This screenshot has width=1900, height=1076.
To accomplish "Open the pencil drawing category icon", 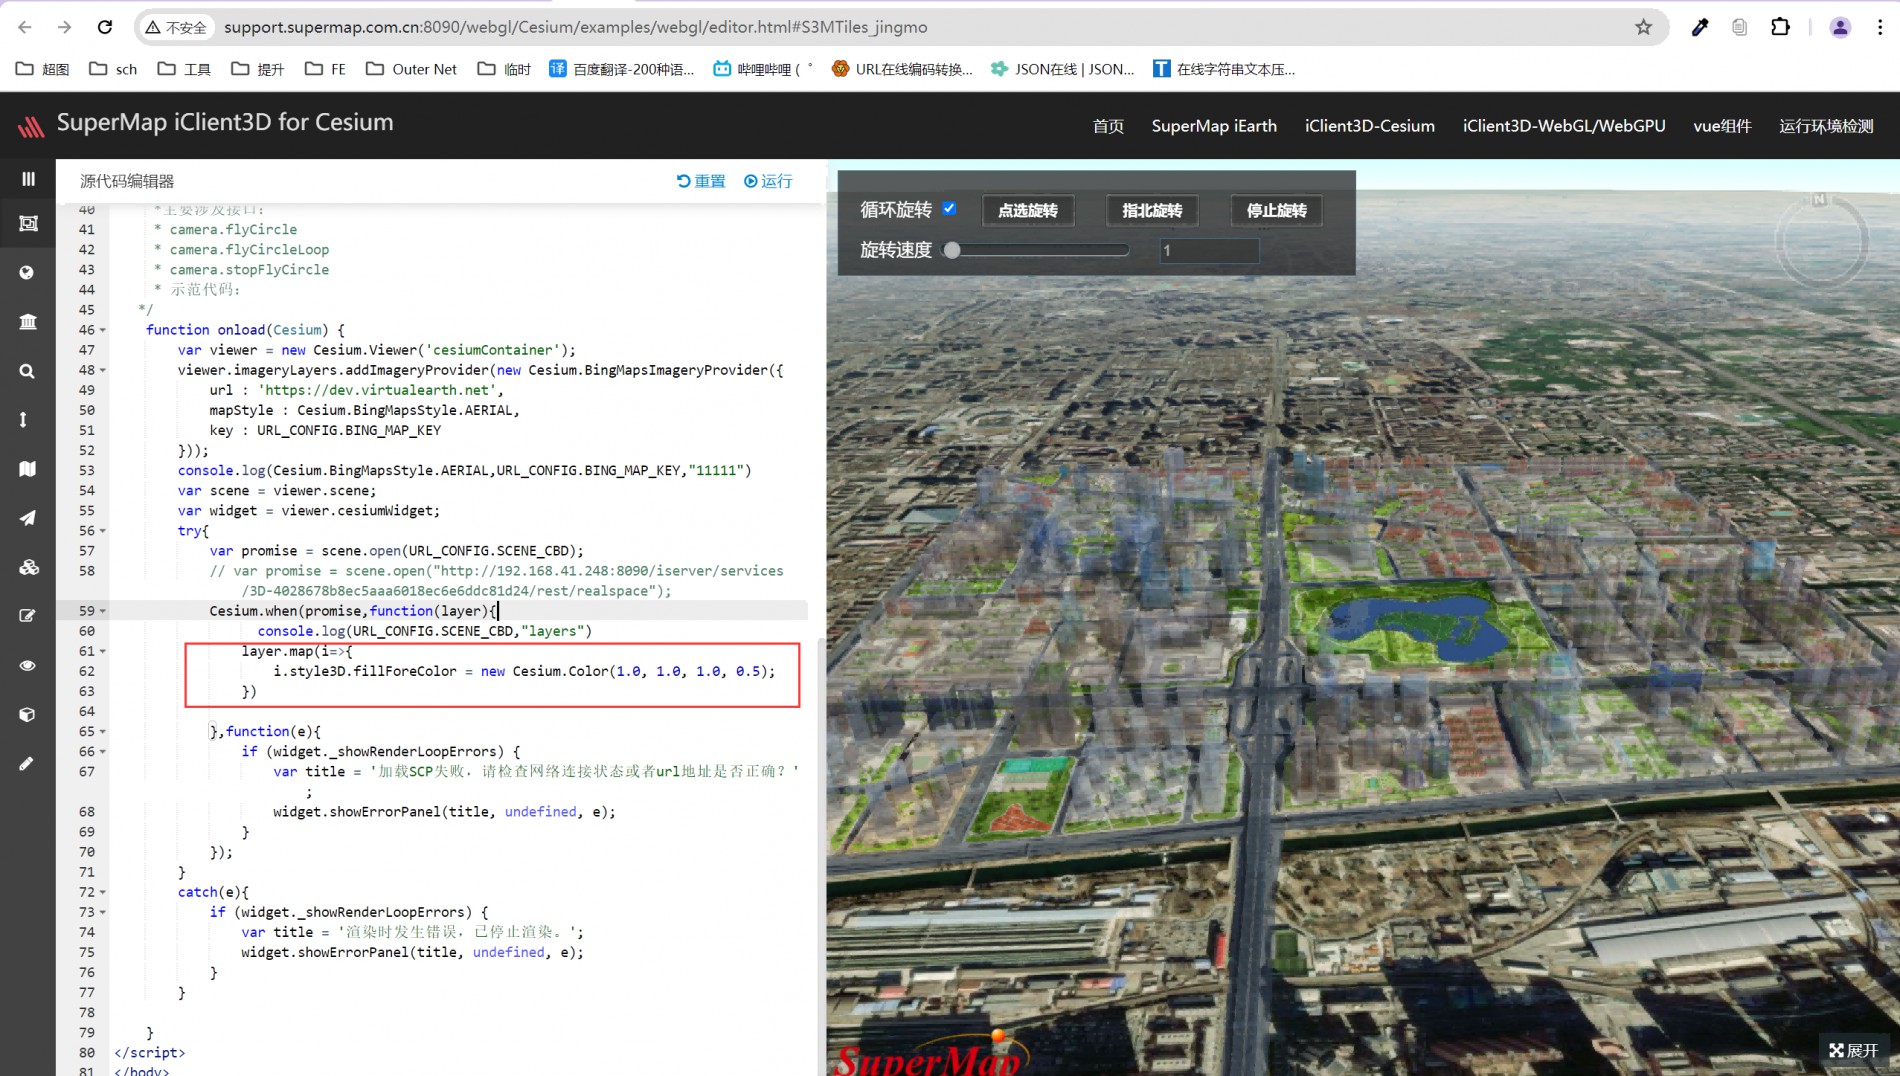I will tap(28, 763).
